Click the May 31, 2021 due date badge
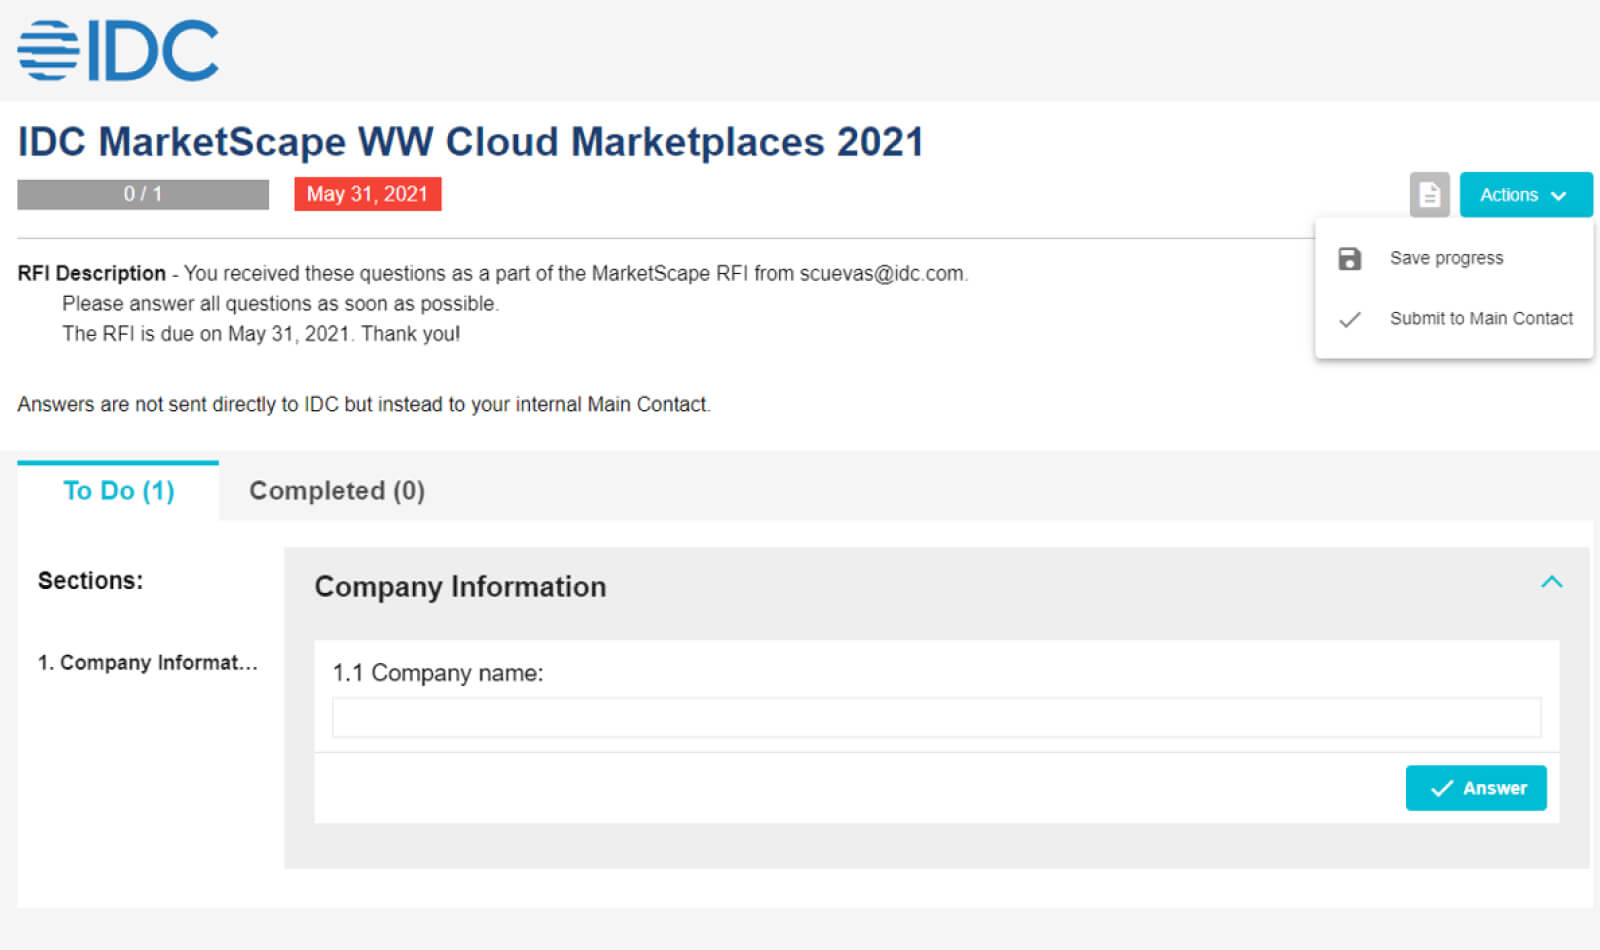Screen dimensions: 1600x950 pyautogui.click(x=367, y=194)
